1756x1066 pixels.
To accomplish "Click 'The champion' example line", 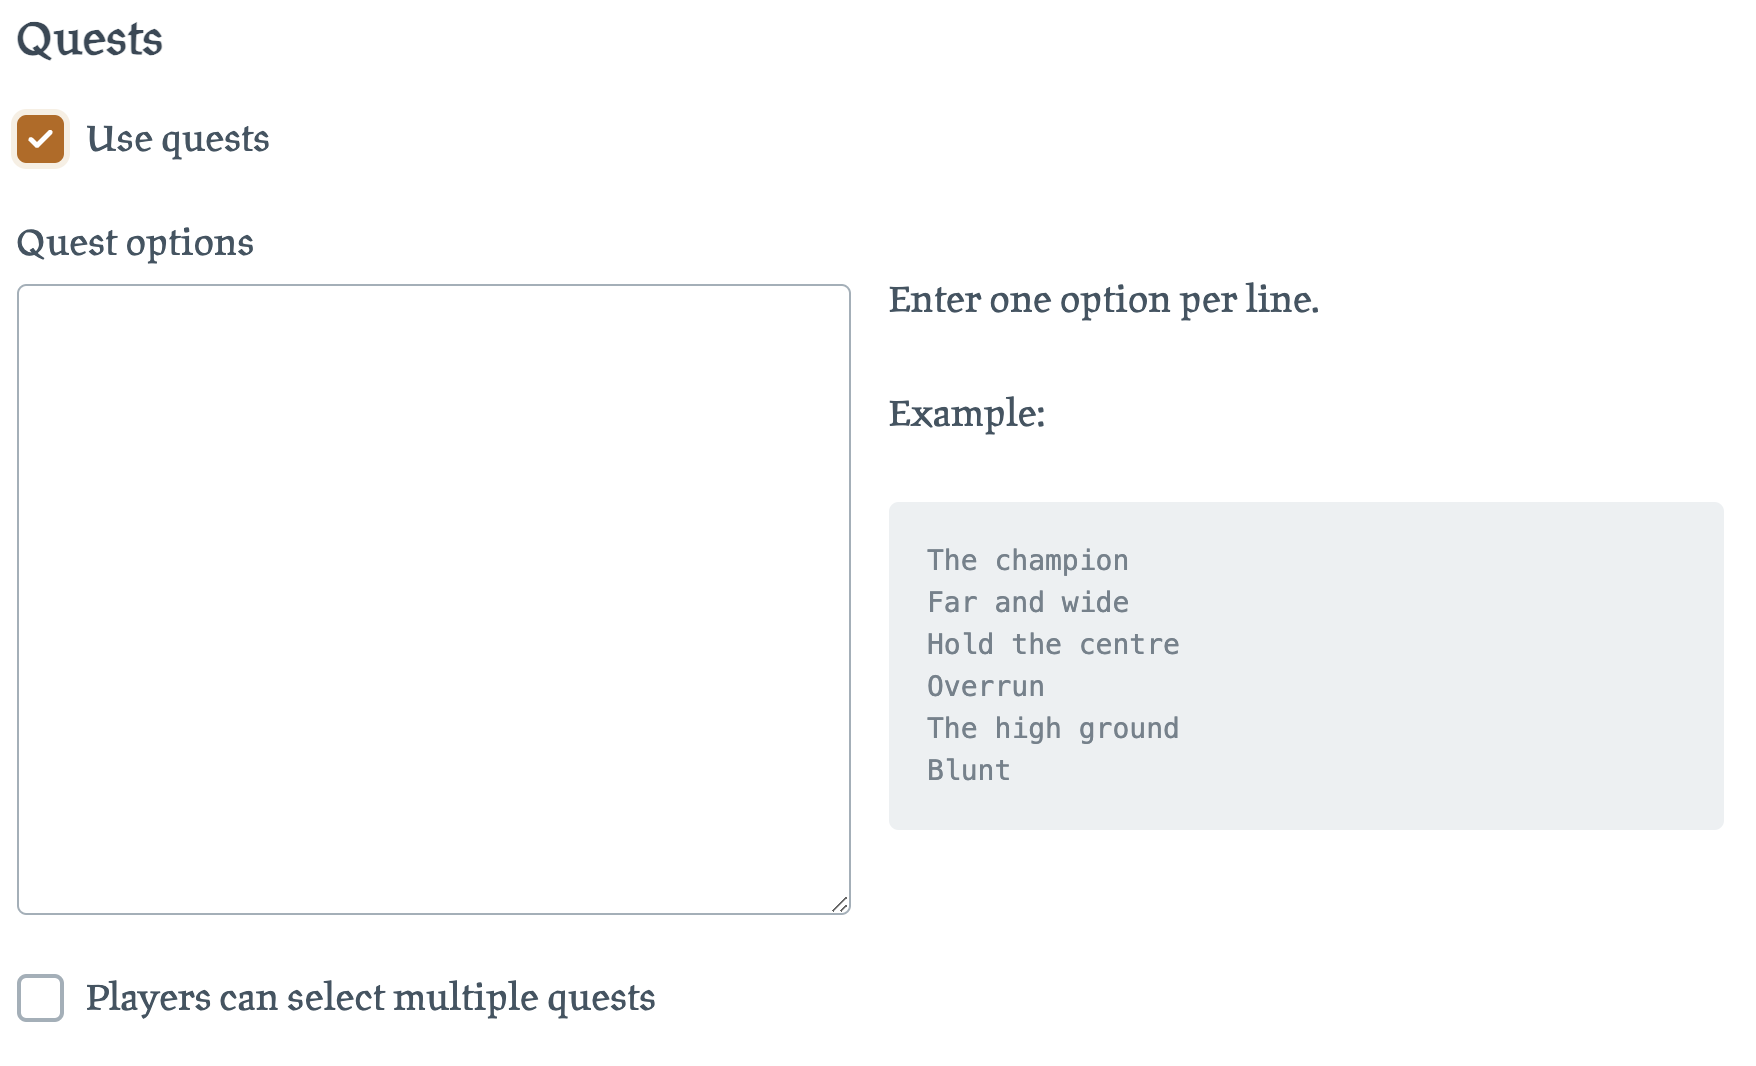I will pos(1027,560).
